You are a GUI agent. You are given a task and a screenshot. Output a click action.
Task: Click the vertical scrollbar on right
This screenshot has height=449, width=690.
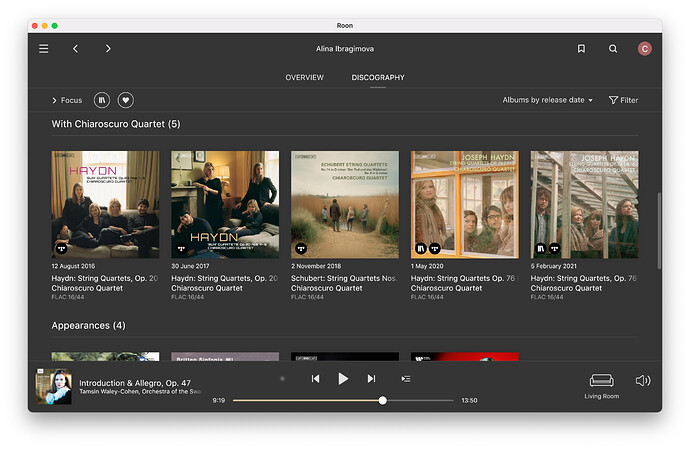pos(659,230)
